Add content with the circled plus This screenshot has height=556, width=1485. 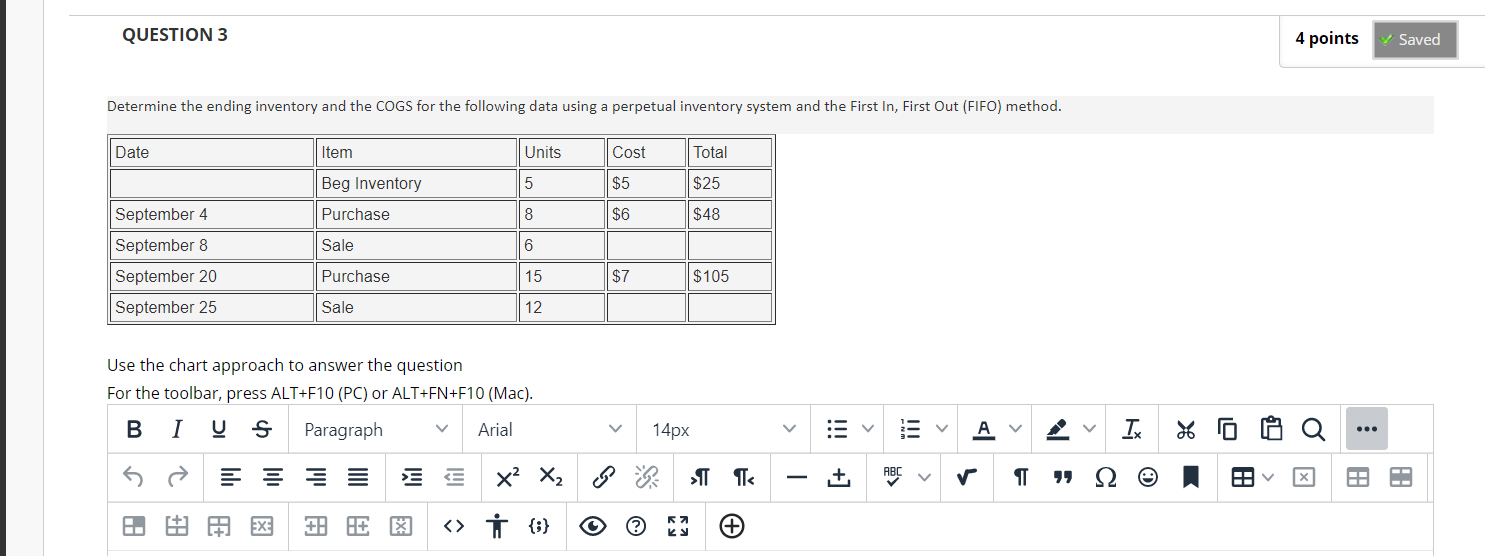click(732, 525)
